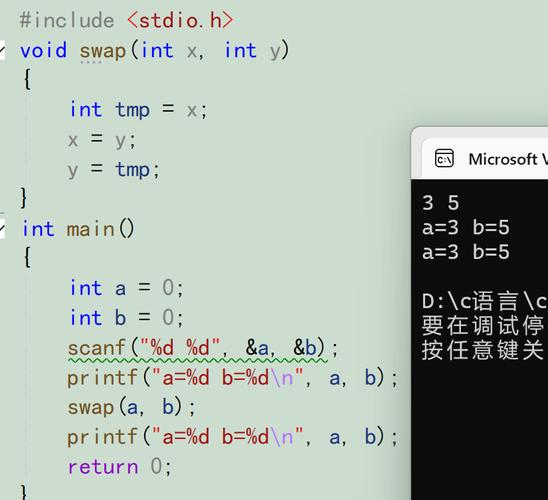Click the first 'a=3 b=5' console output line
This screenshot has width=548, height=500.
click(466, 227)
